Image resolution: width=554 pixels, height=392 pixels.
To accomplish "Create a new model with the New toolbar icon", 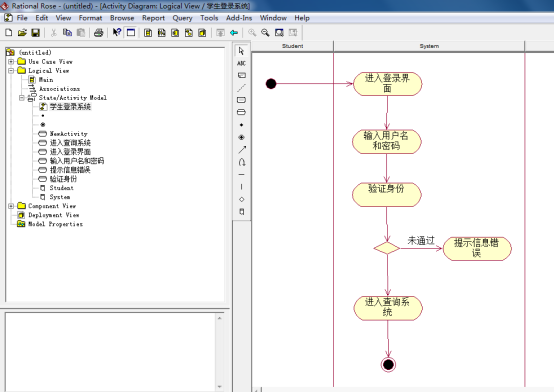I will 8,33.
